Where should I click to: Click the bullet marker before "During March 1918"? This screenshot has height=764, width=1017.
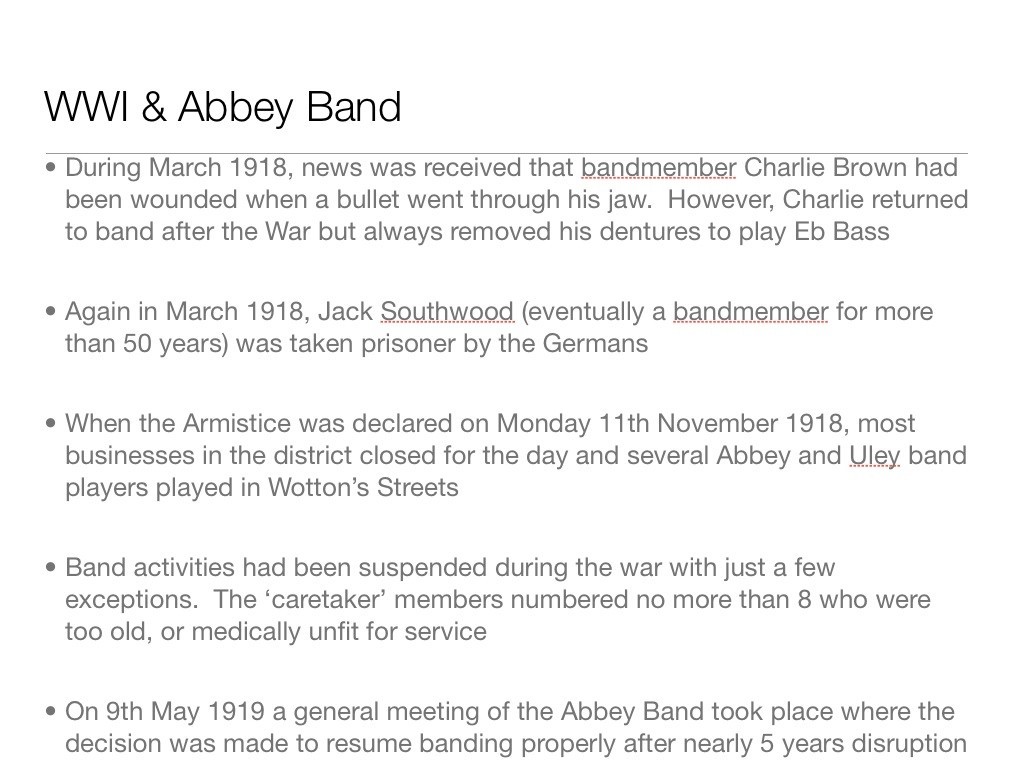pyautogui.click(x=51, y=168)
